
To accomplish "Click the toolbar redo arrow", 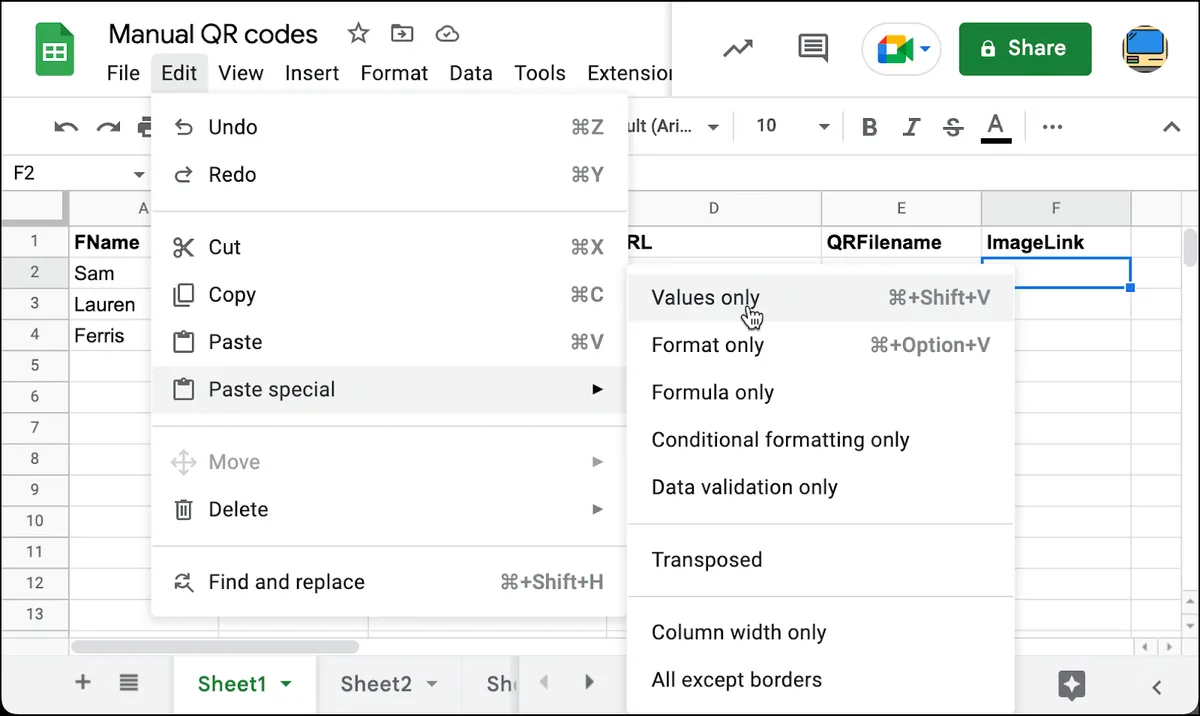I will 108,127.
